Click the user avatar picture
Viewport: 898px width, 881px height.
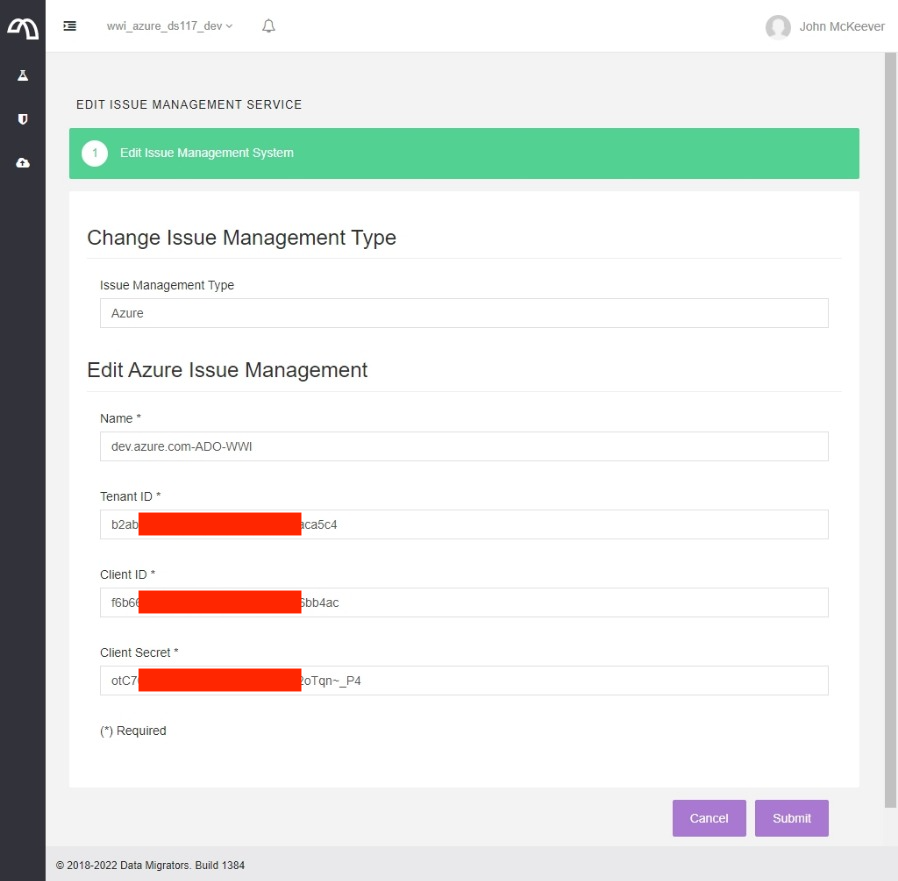(778, 27)
